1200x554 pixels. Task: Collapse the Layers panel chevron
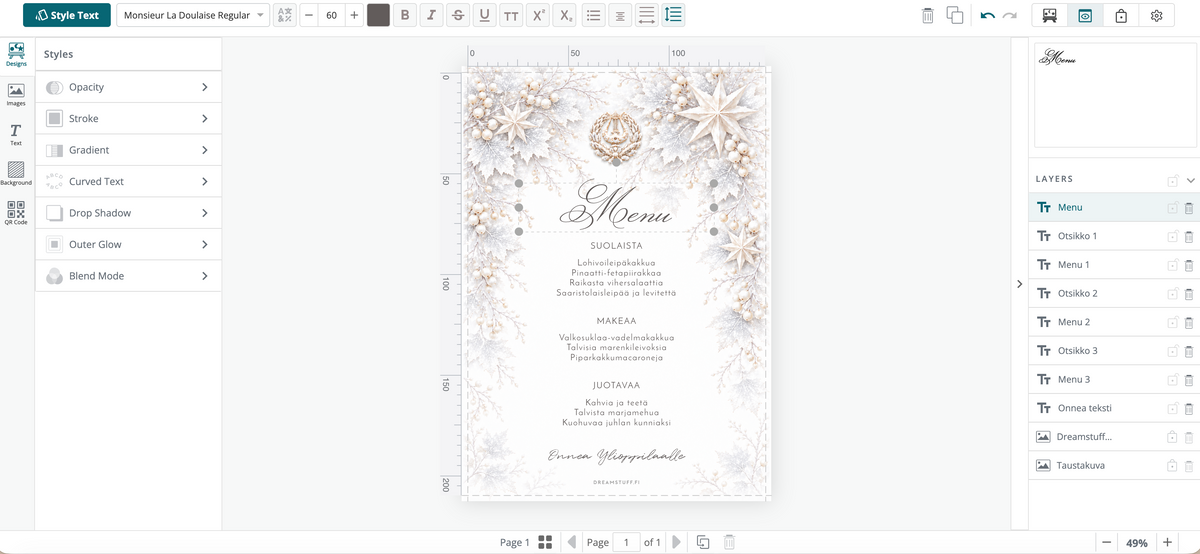coord(1190,180)
